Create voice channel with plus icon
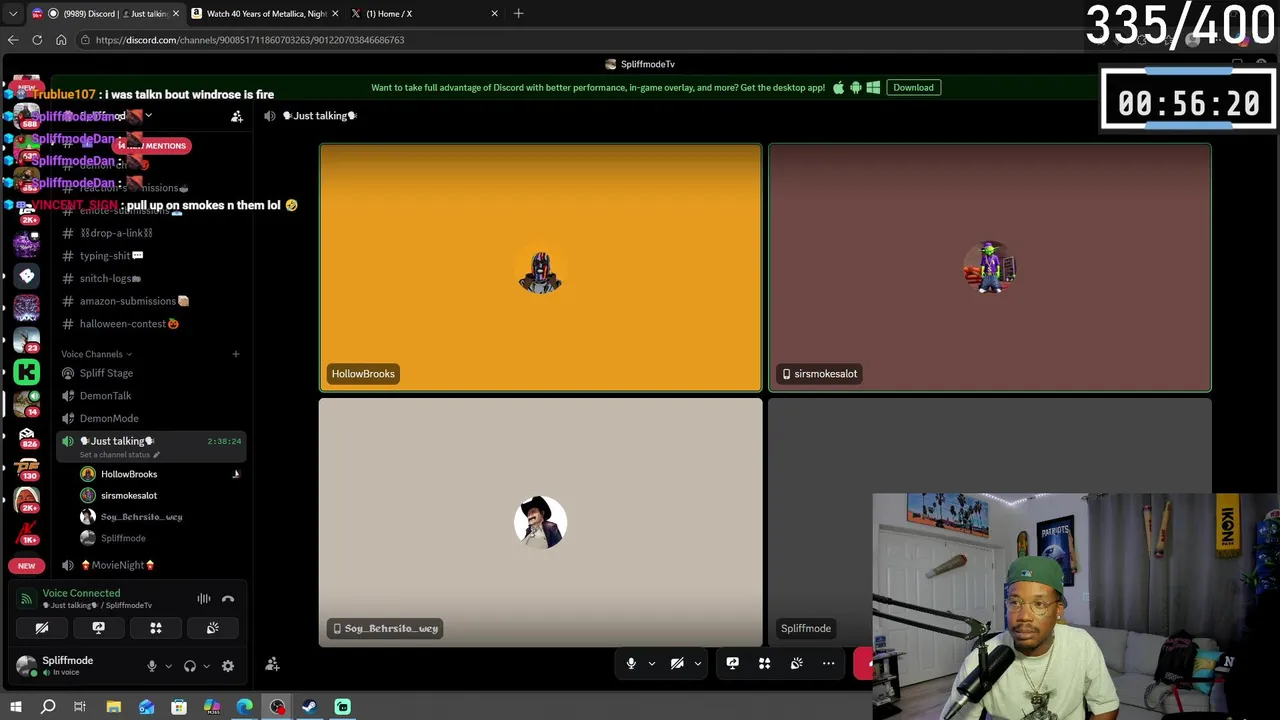Screen dimensions: 1280x720 click(236, 354)
